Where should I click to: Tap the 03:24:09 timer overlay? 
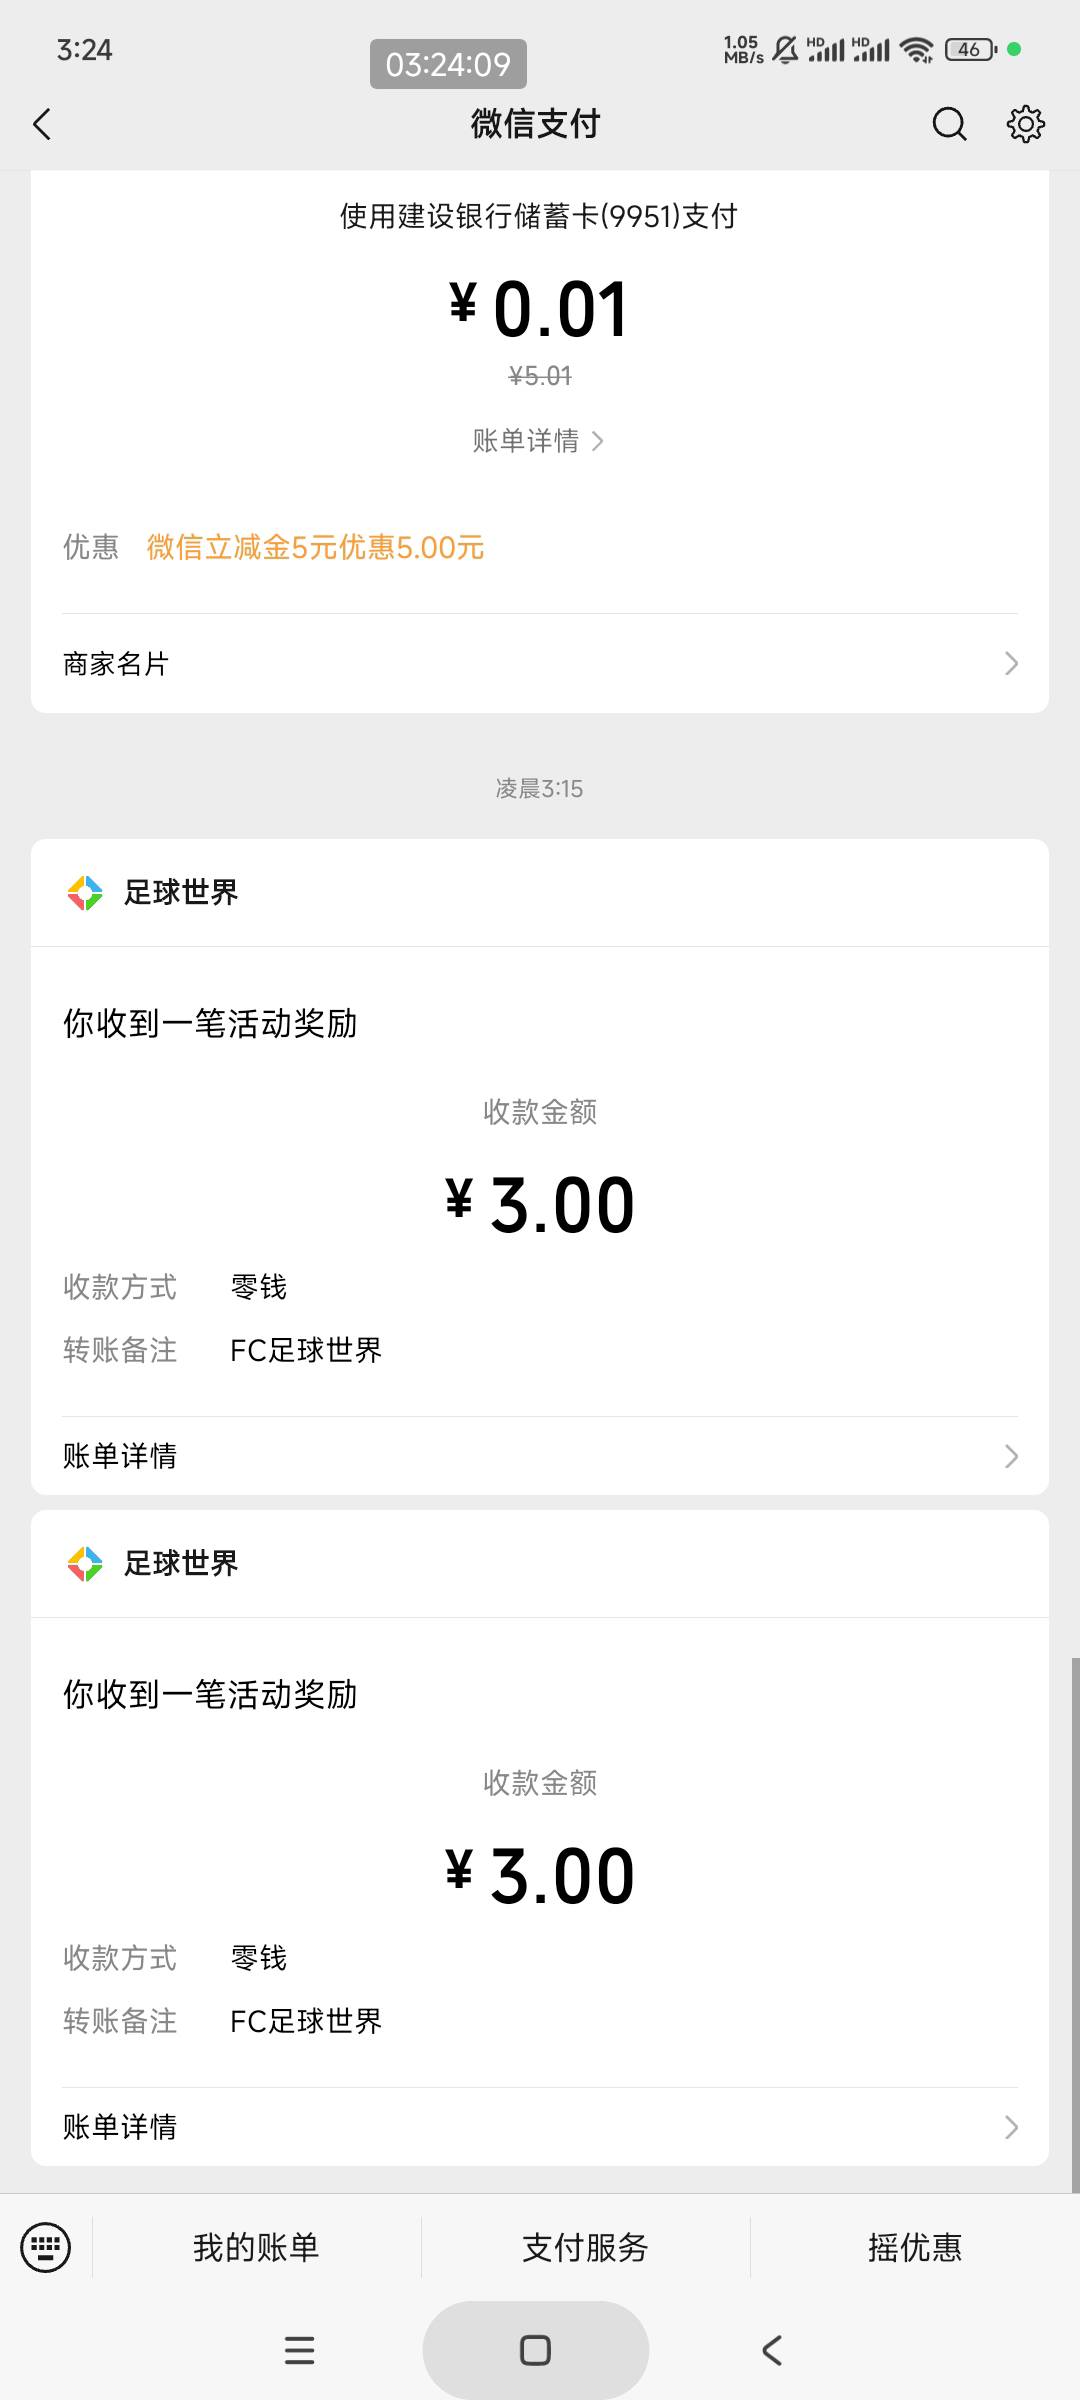[448, 64]
